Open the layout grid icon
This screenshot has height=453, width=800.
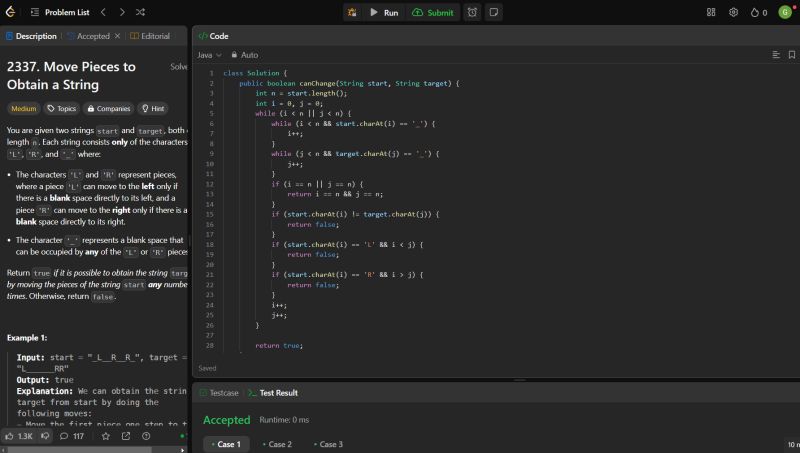tap(711, 12)
